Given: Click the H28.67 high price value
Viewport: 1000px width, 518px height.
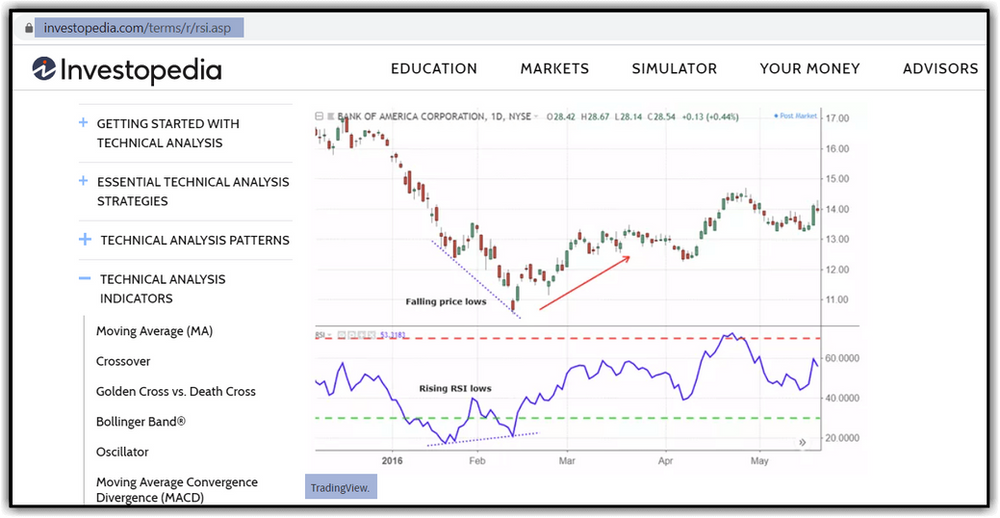Looking at the screenshot, I should coord(596,117).
